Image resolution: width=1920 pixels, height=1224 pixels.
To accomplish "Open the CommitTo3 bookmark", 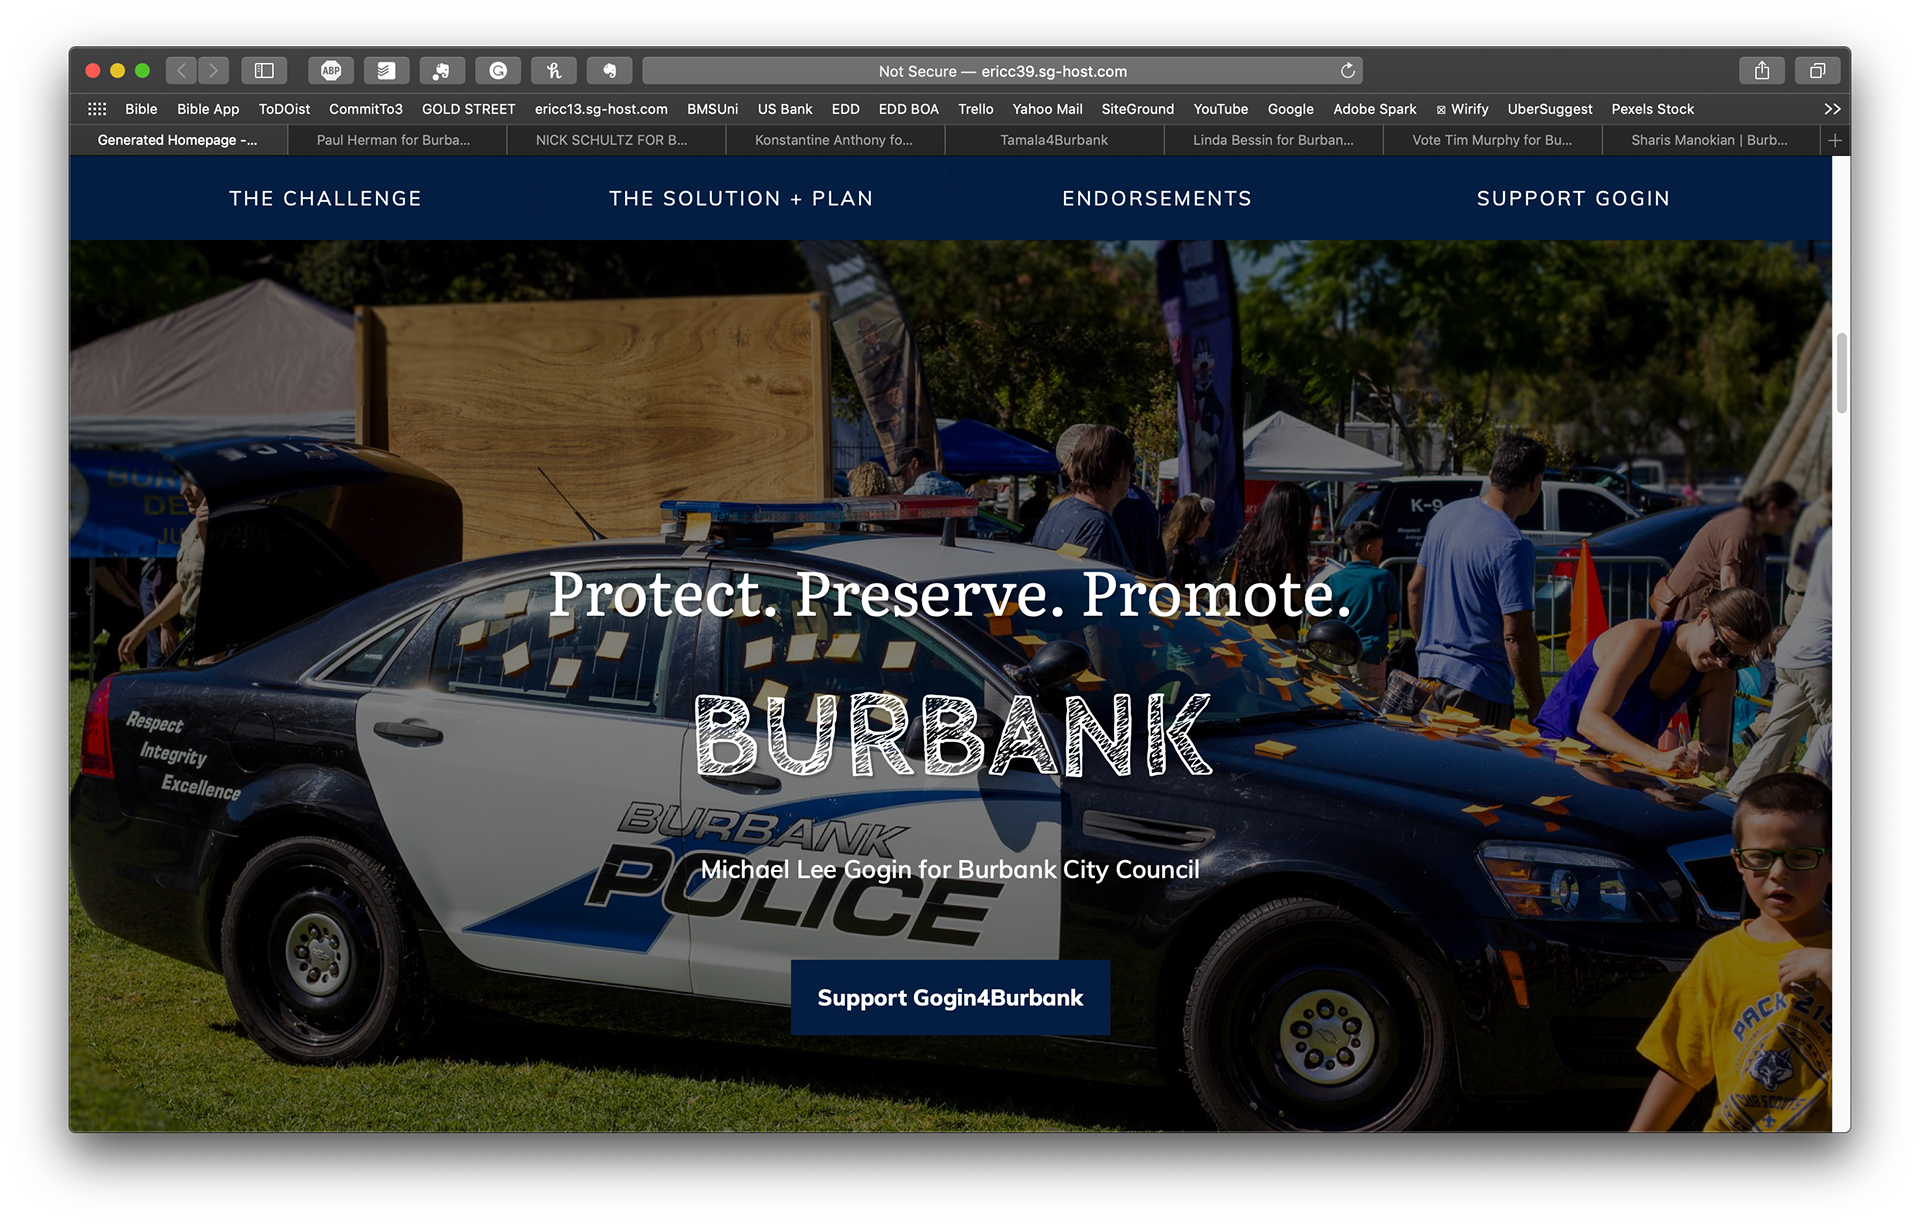I will [x=366, y=109].
